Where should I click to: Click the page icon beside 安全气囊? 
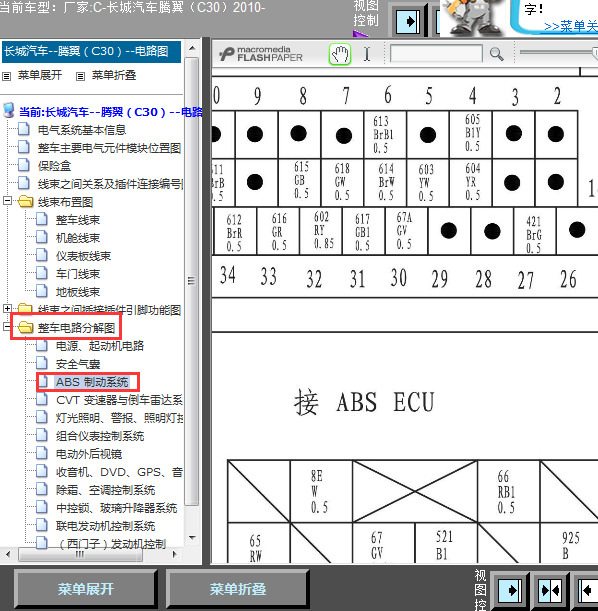[42, 364]
